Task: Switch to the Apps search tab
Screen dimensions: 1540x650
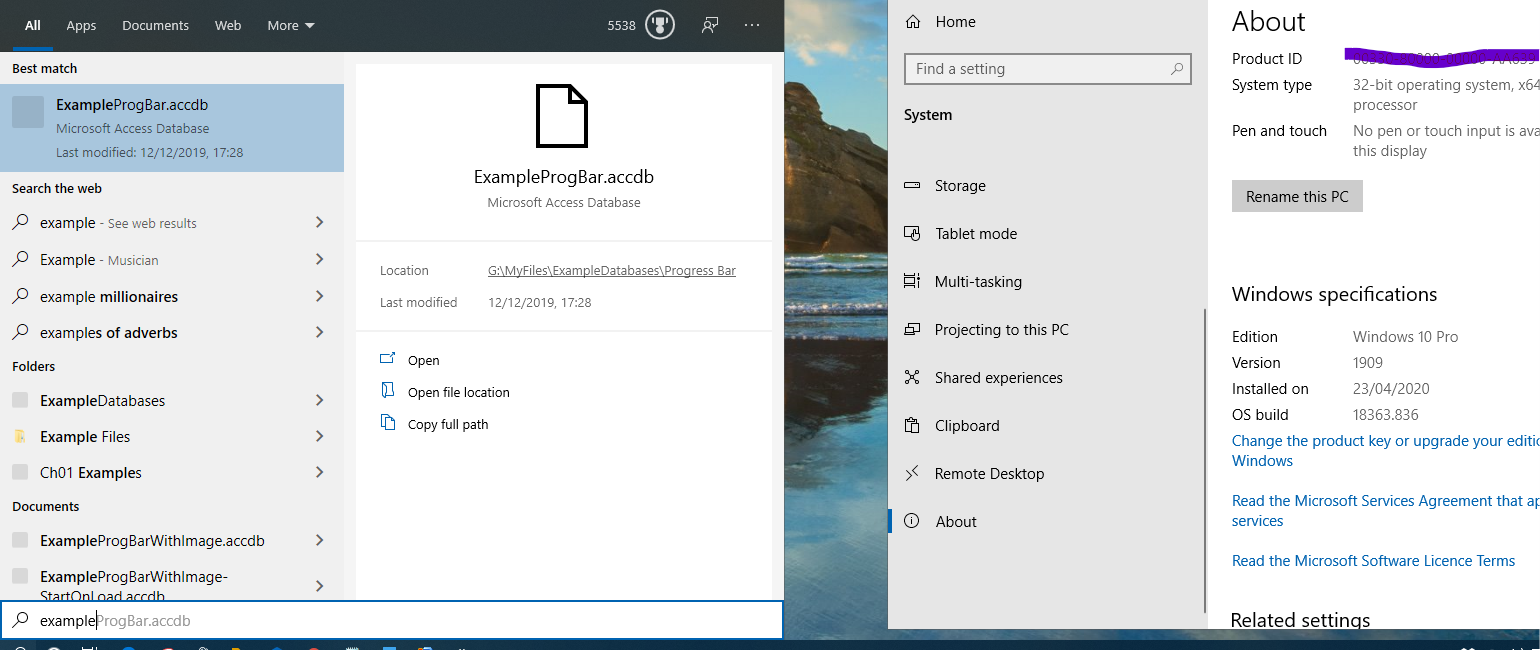Action: [81, 25]
